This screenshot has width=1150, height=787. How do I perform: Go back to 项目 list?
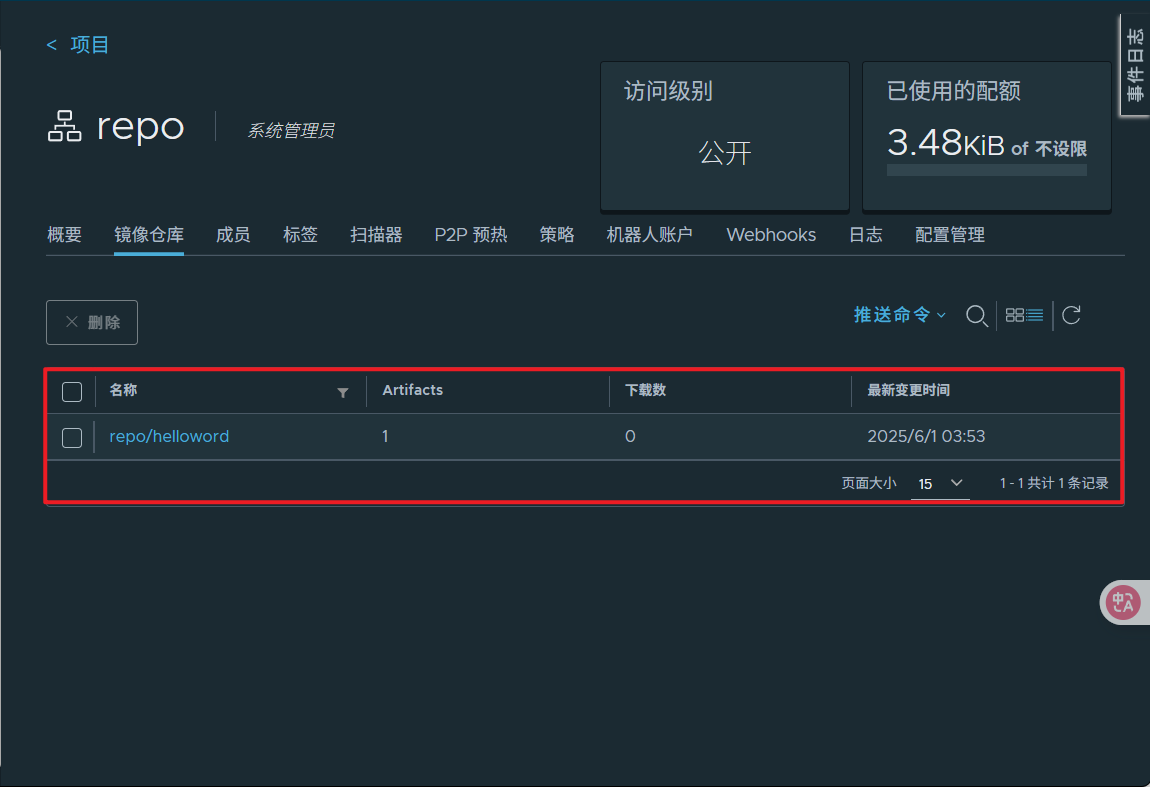79,45
